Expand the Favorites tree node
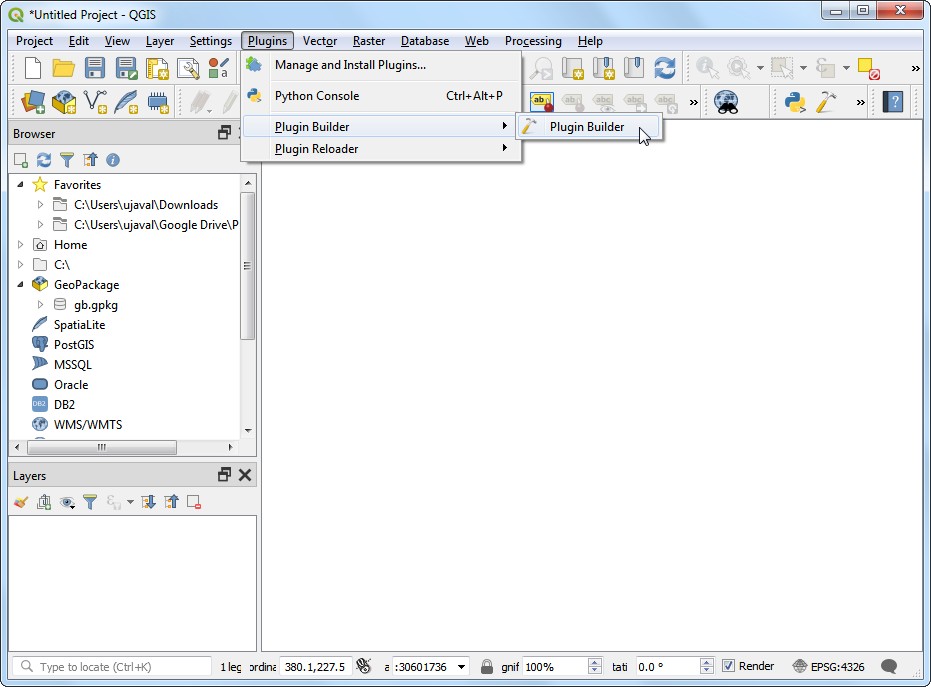931x687 pixels. tap(22, 185)
